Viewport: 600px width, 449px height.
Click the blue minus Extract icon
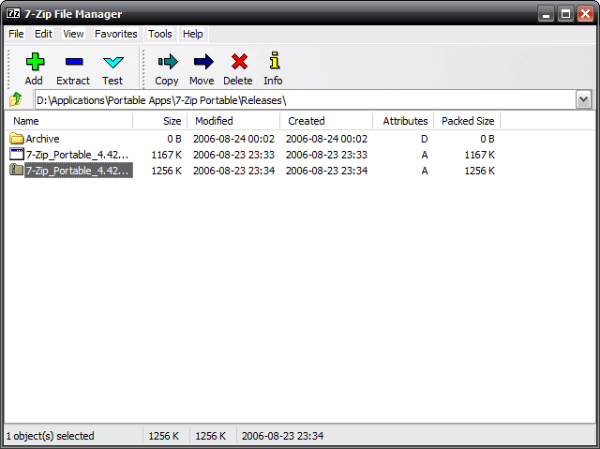point(72,63)
